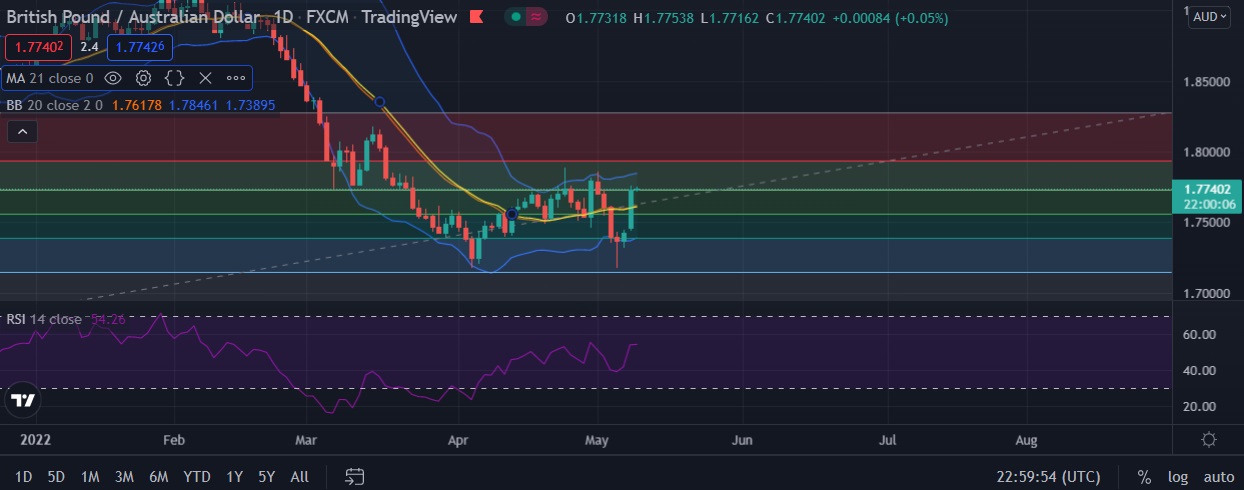This screenshot has height=490, width=1244.
Task: Click the 1.75000 price axis label
Action: 1209,223
